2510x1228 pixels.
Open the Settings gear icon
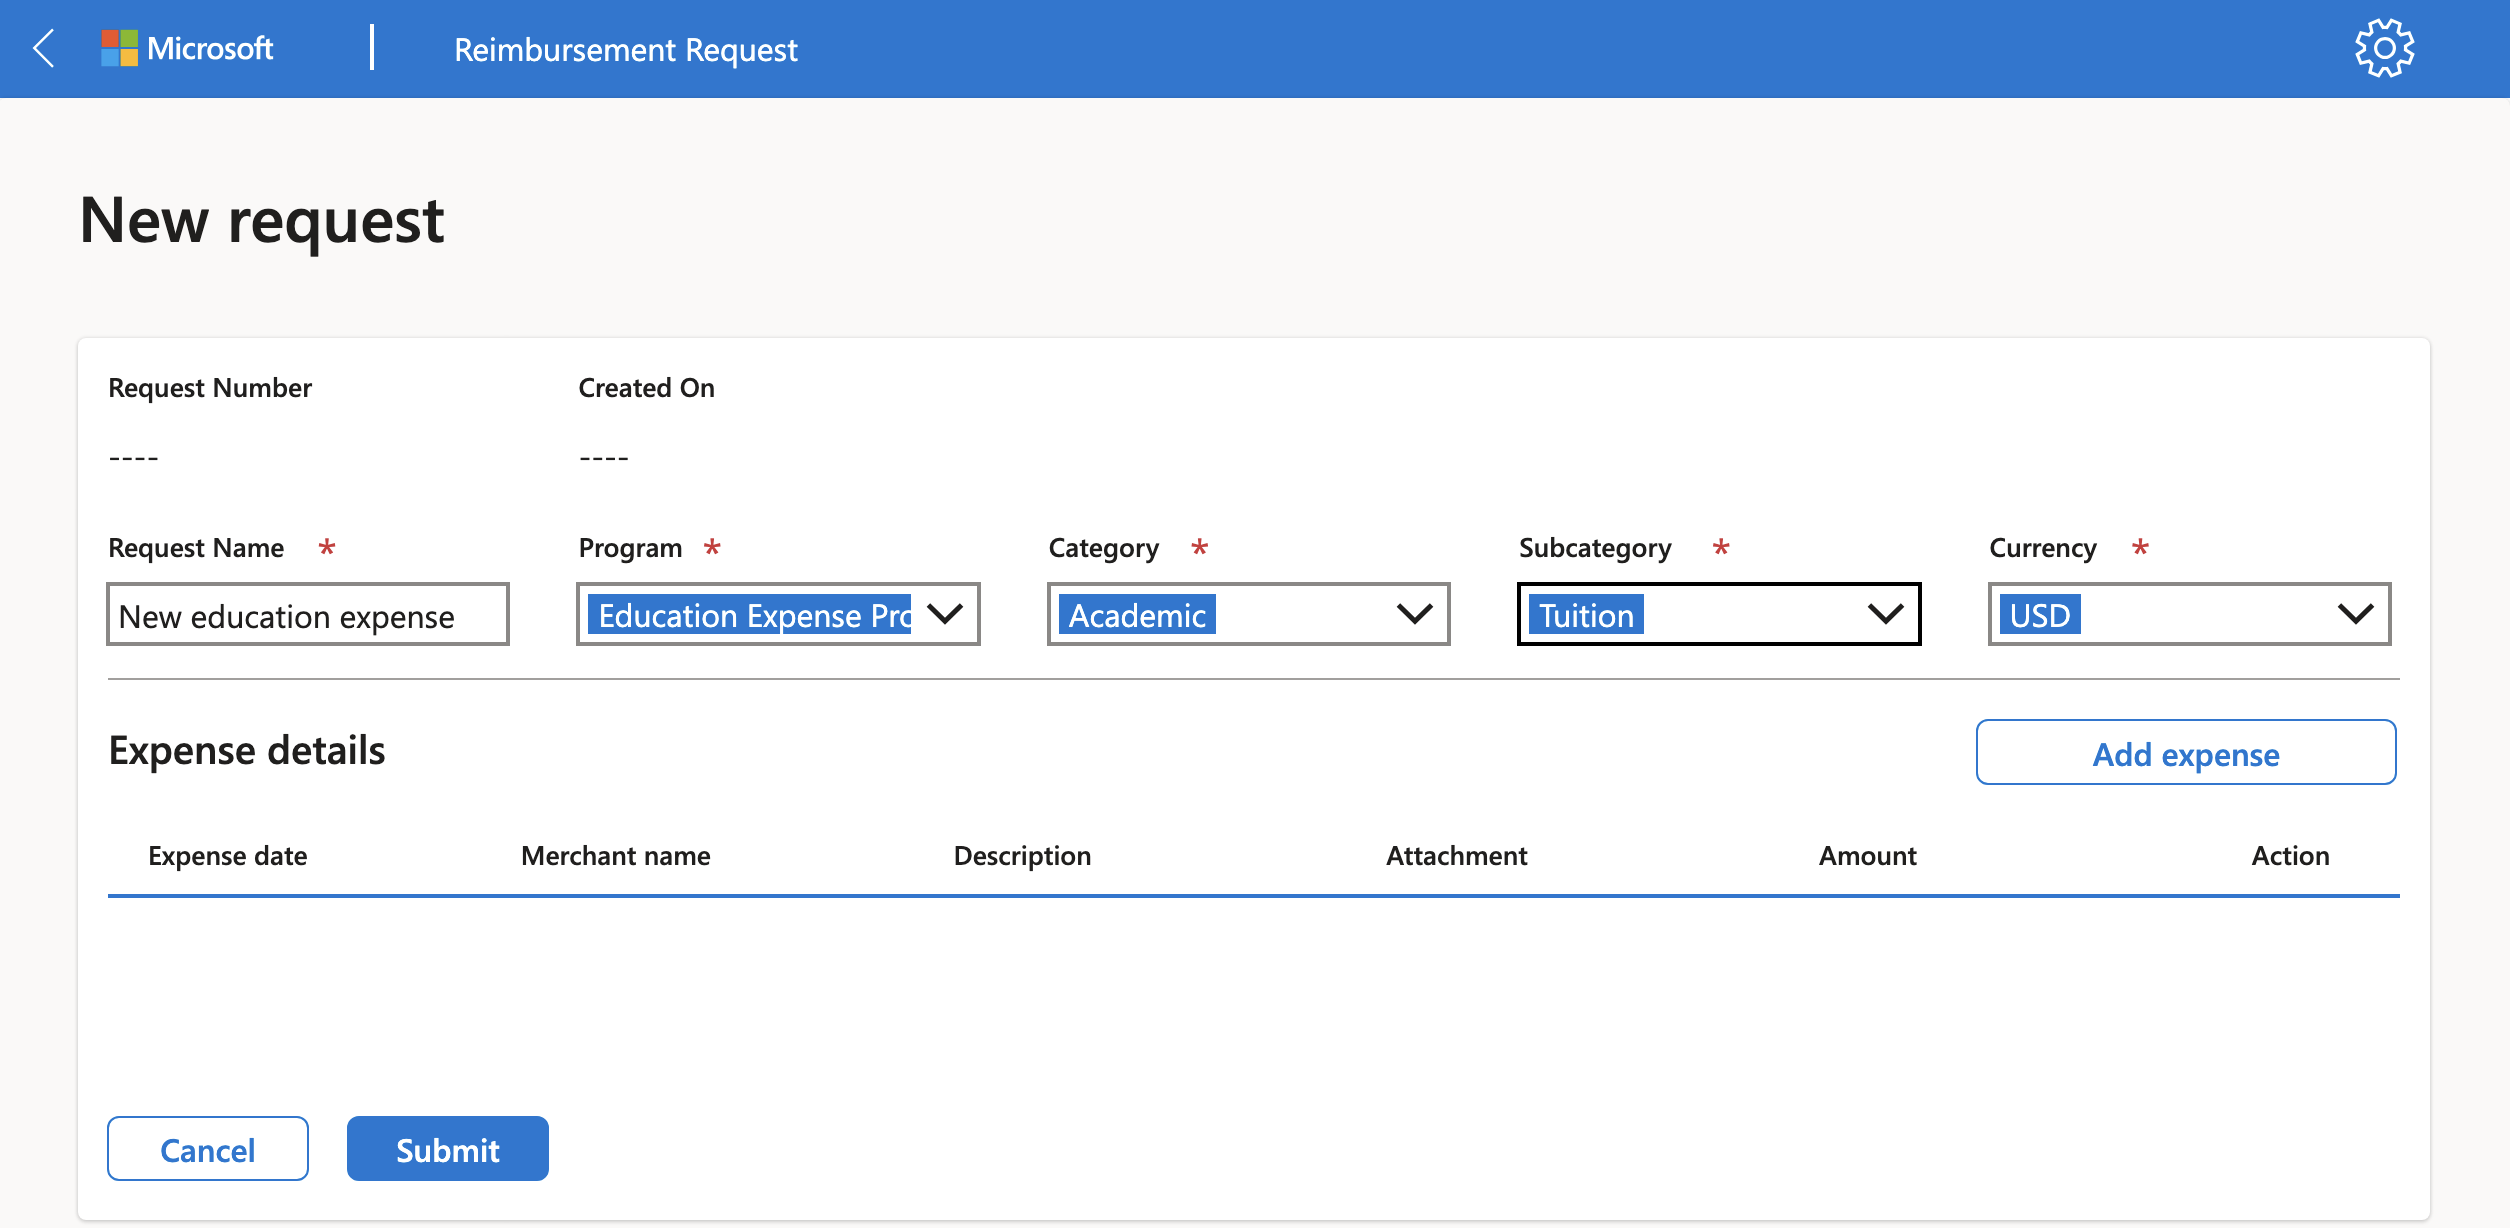pos(2384,48)
